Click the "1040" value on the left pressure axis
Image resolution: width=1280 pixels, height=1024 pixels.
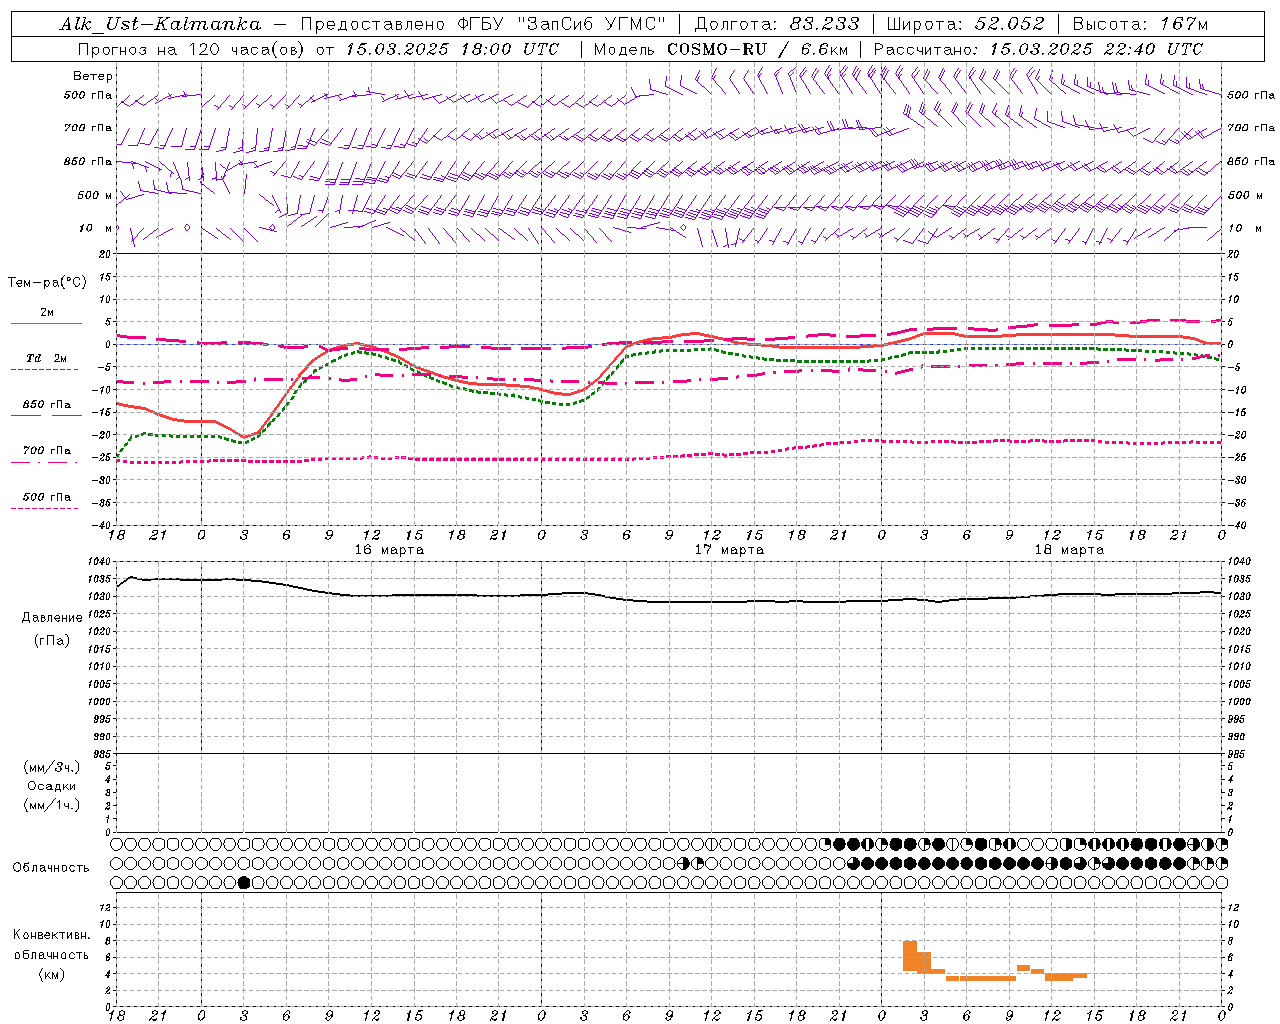pyautogui.click(x=101, y=562)
